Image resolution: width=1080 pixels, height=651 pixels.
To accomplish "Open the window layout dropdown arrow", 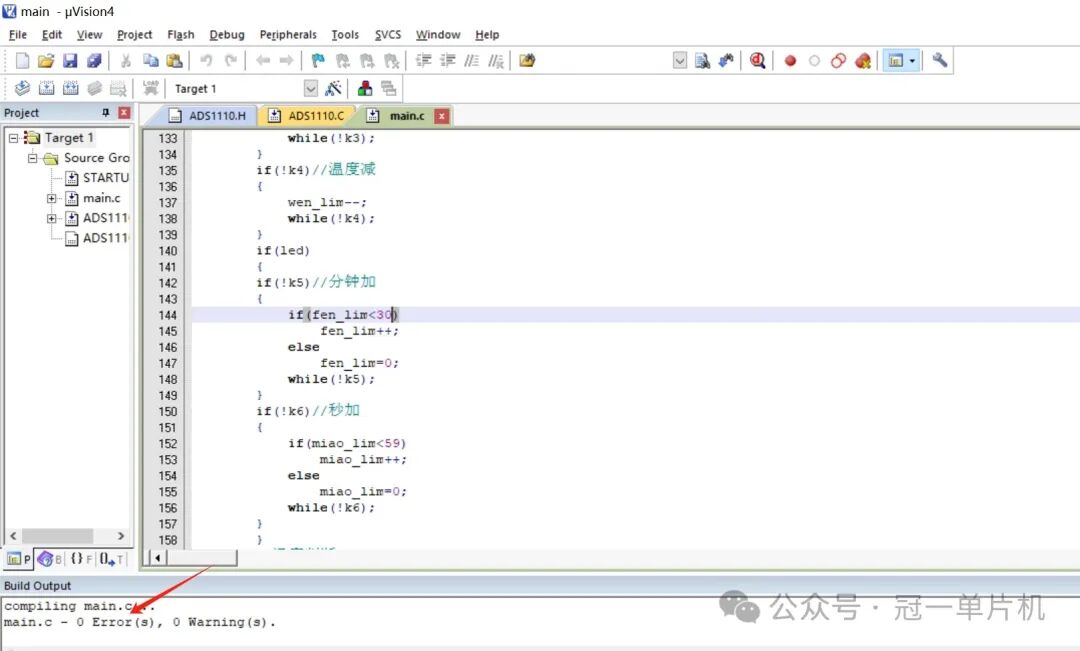I will click(911, 61).
